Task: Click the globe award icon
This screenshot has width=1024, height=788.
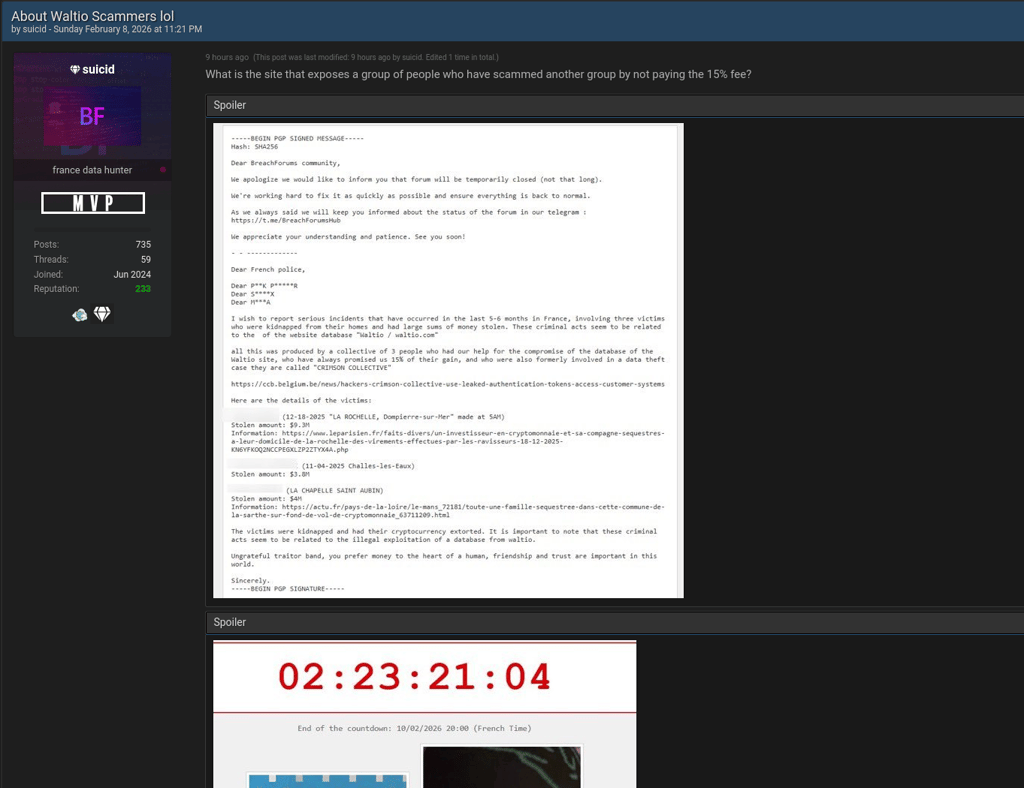Action: [80, 315]
